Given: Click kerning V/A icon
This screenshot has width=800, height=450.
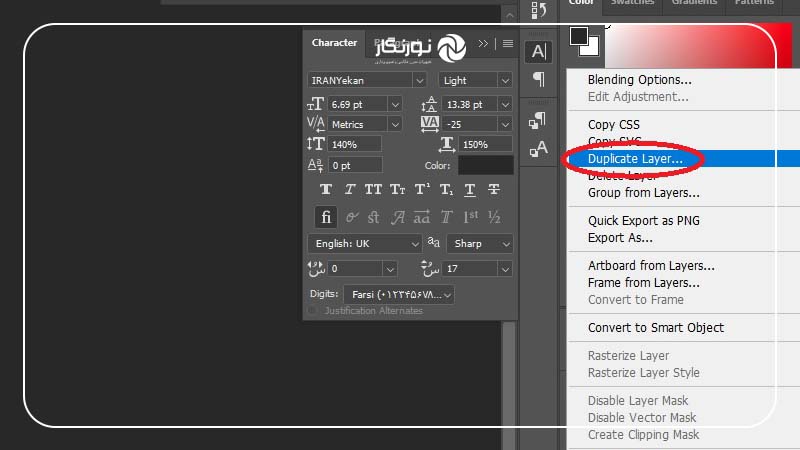Looking at the screenshot, I should point(315,124).
